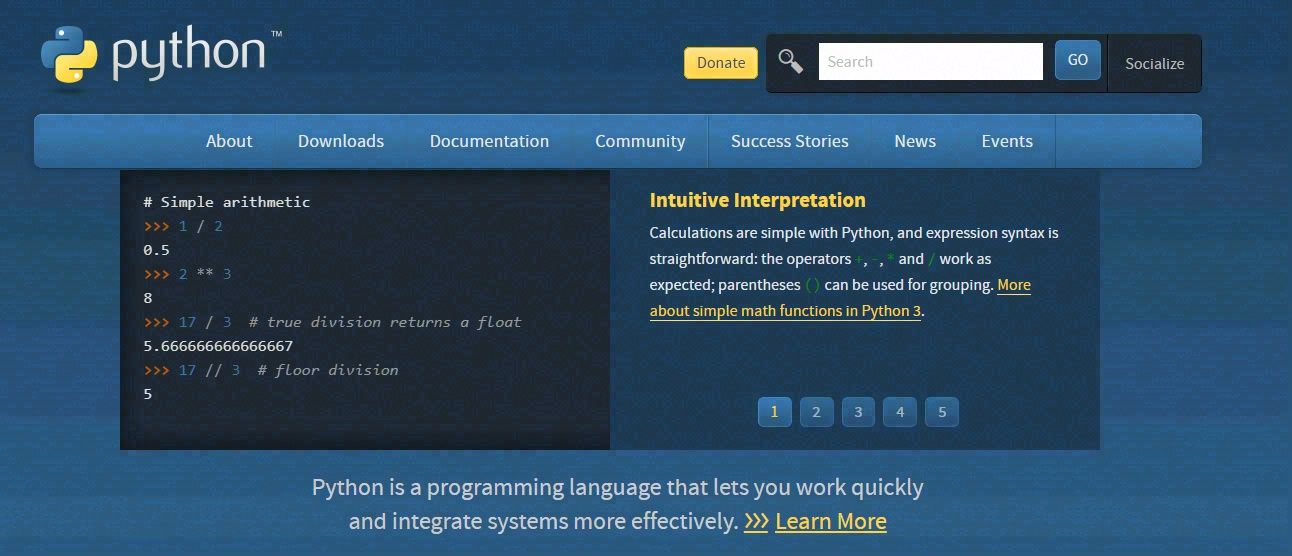Screen dimensions: 1292x556
Task: Open the Success Stories navigation menu
Action: pos(790,141)
